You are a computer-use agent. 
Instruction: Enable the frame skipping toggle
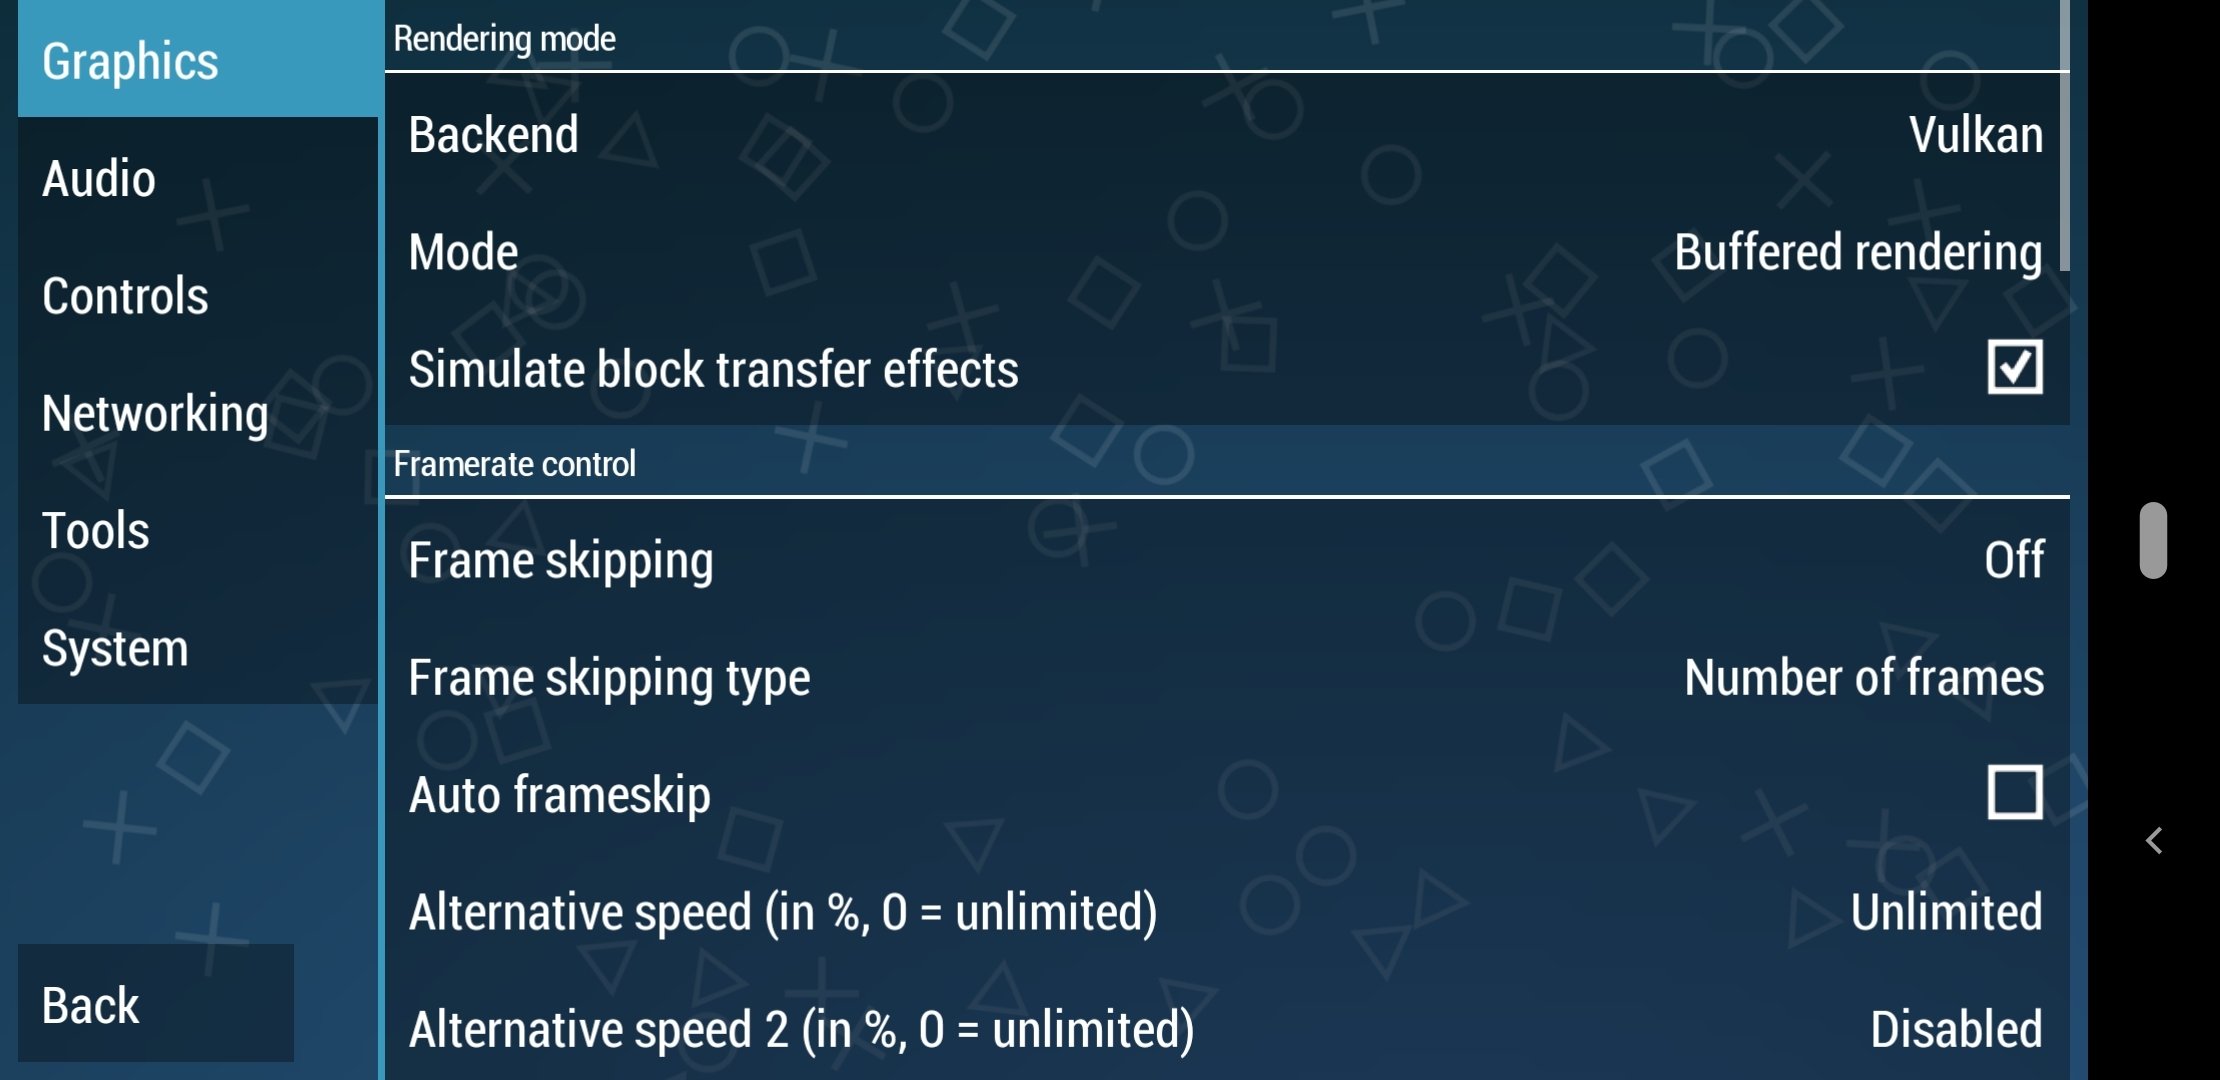coord(2010,558)
